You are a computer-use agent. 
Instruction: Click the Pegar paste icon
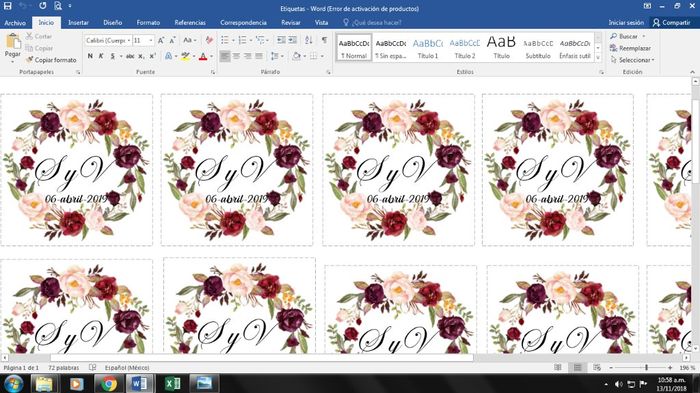point(13,42)
